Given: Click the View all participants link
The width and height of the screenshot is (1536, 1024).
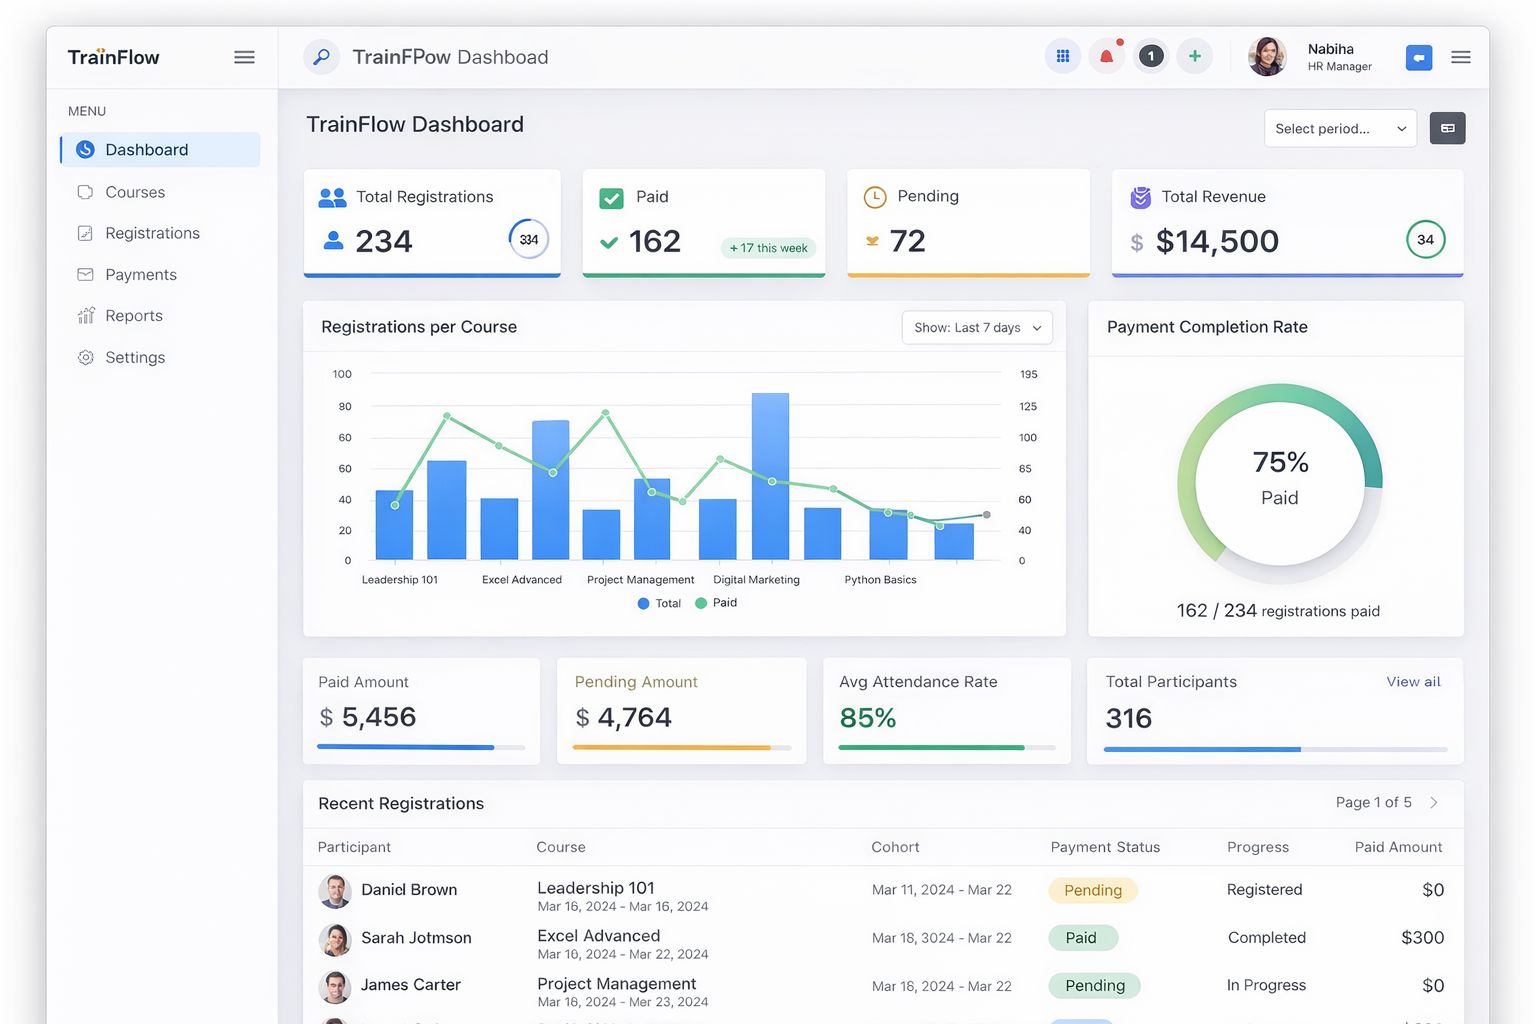Looking at the screenshot, I should tap(1413, 682).
